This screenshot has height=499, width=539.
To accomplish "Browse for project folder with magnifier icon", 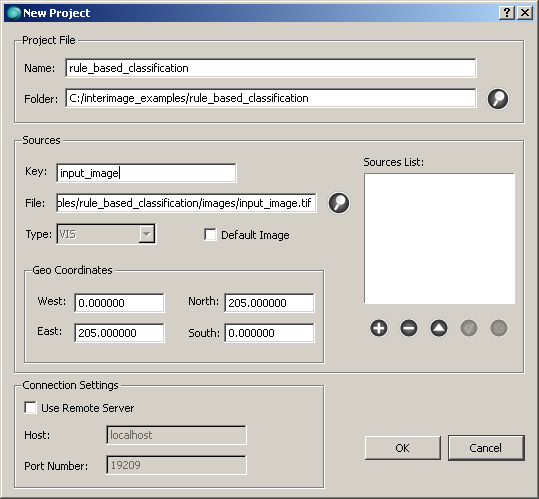I will (x=497, y=99).
